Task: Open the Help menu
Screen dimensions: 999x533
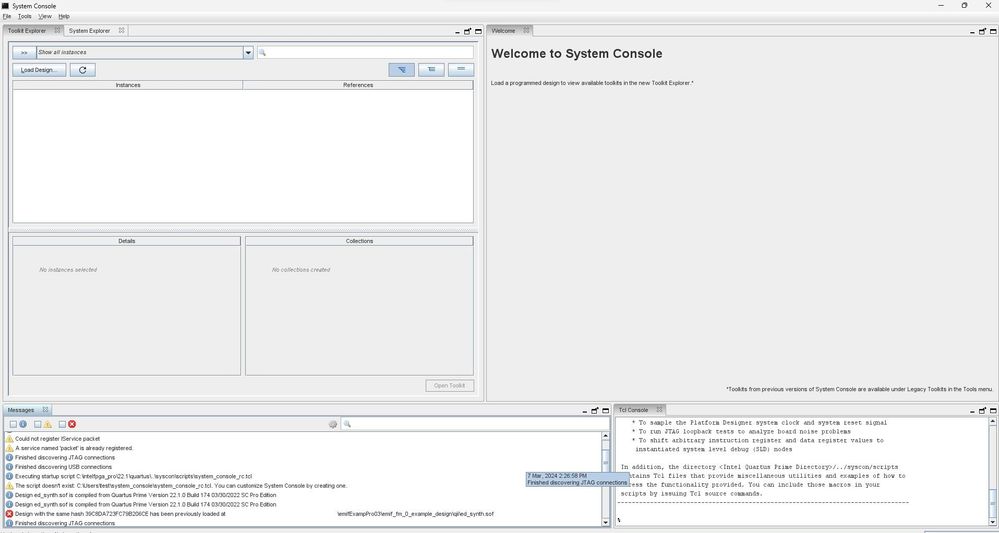Action: click(x=64, y=16)
